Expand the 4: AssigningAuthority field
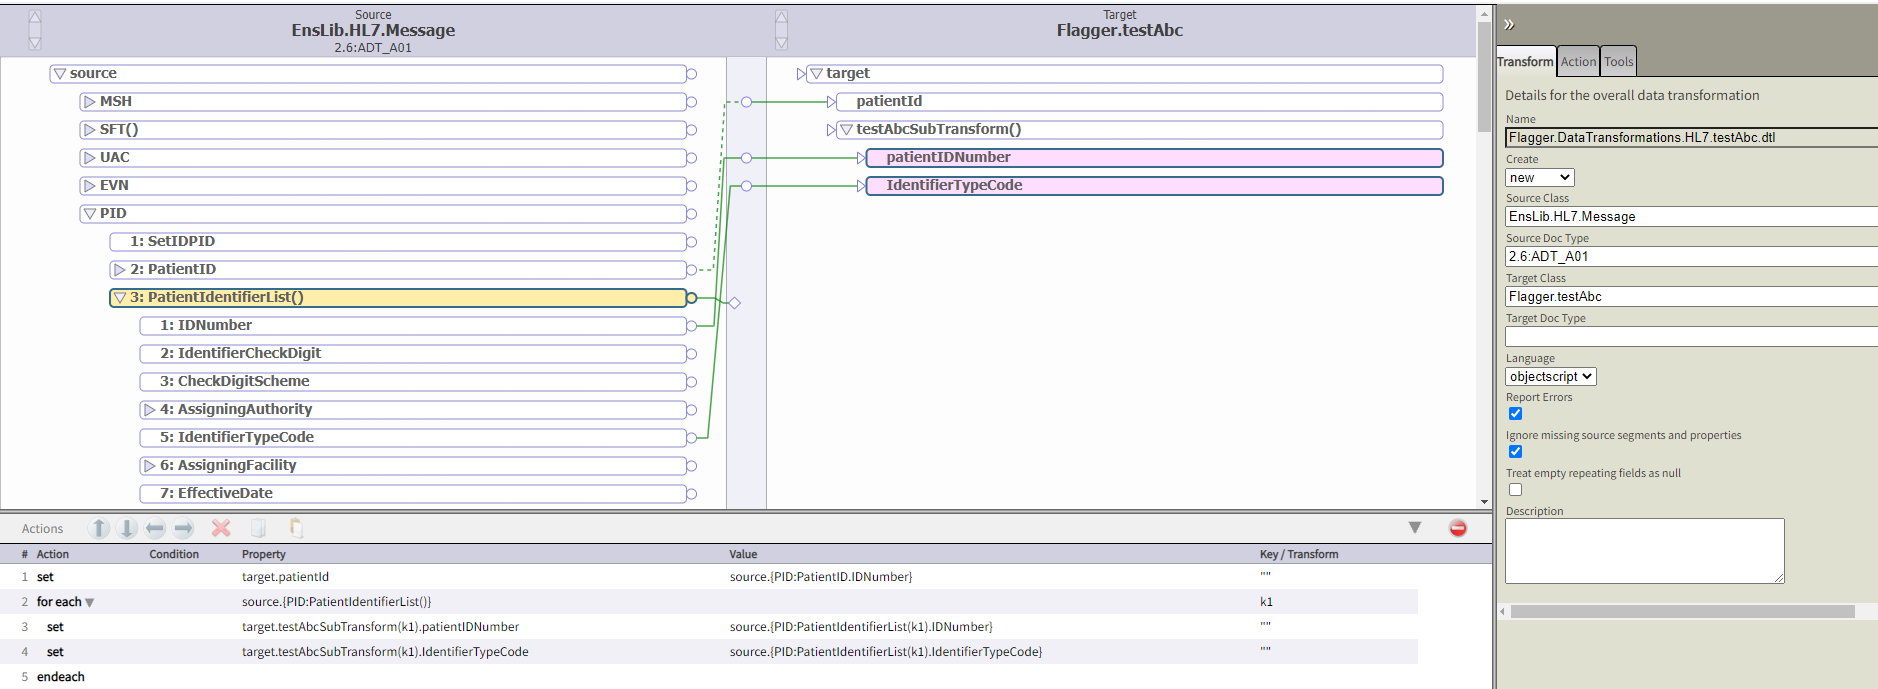The height and width of the screenshot is (689, 1878). click(150, 410)
